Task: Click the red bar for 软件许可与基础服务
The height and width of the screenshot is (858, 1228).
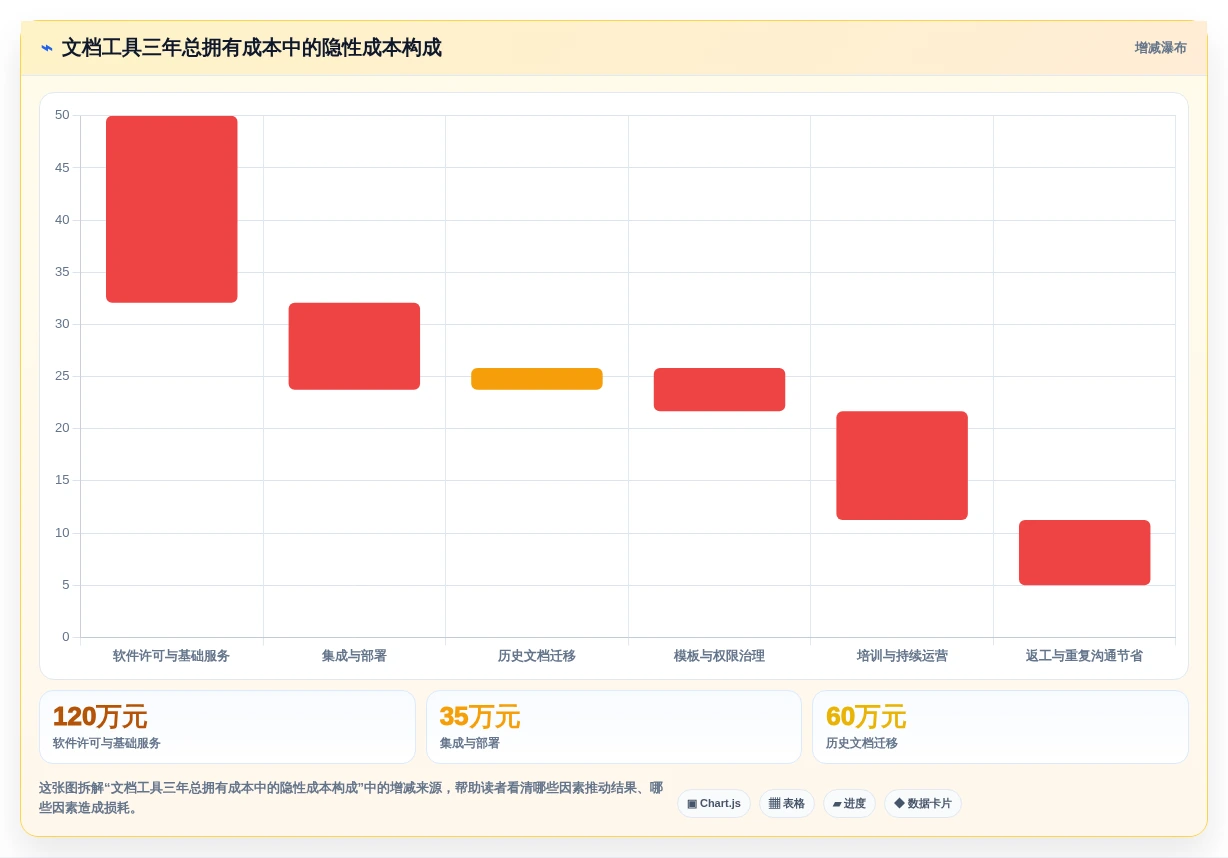Action: [172, 209]
